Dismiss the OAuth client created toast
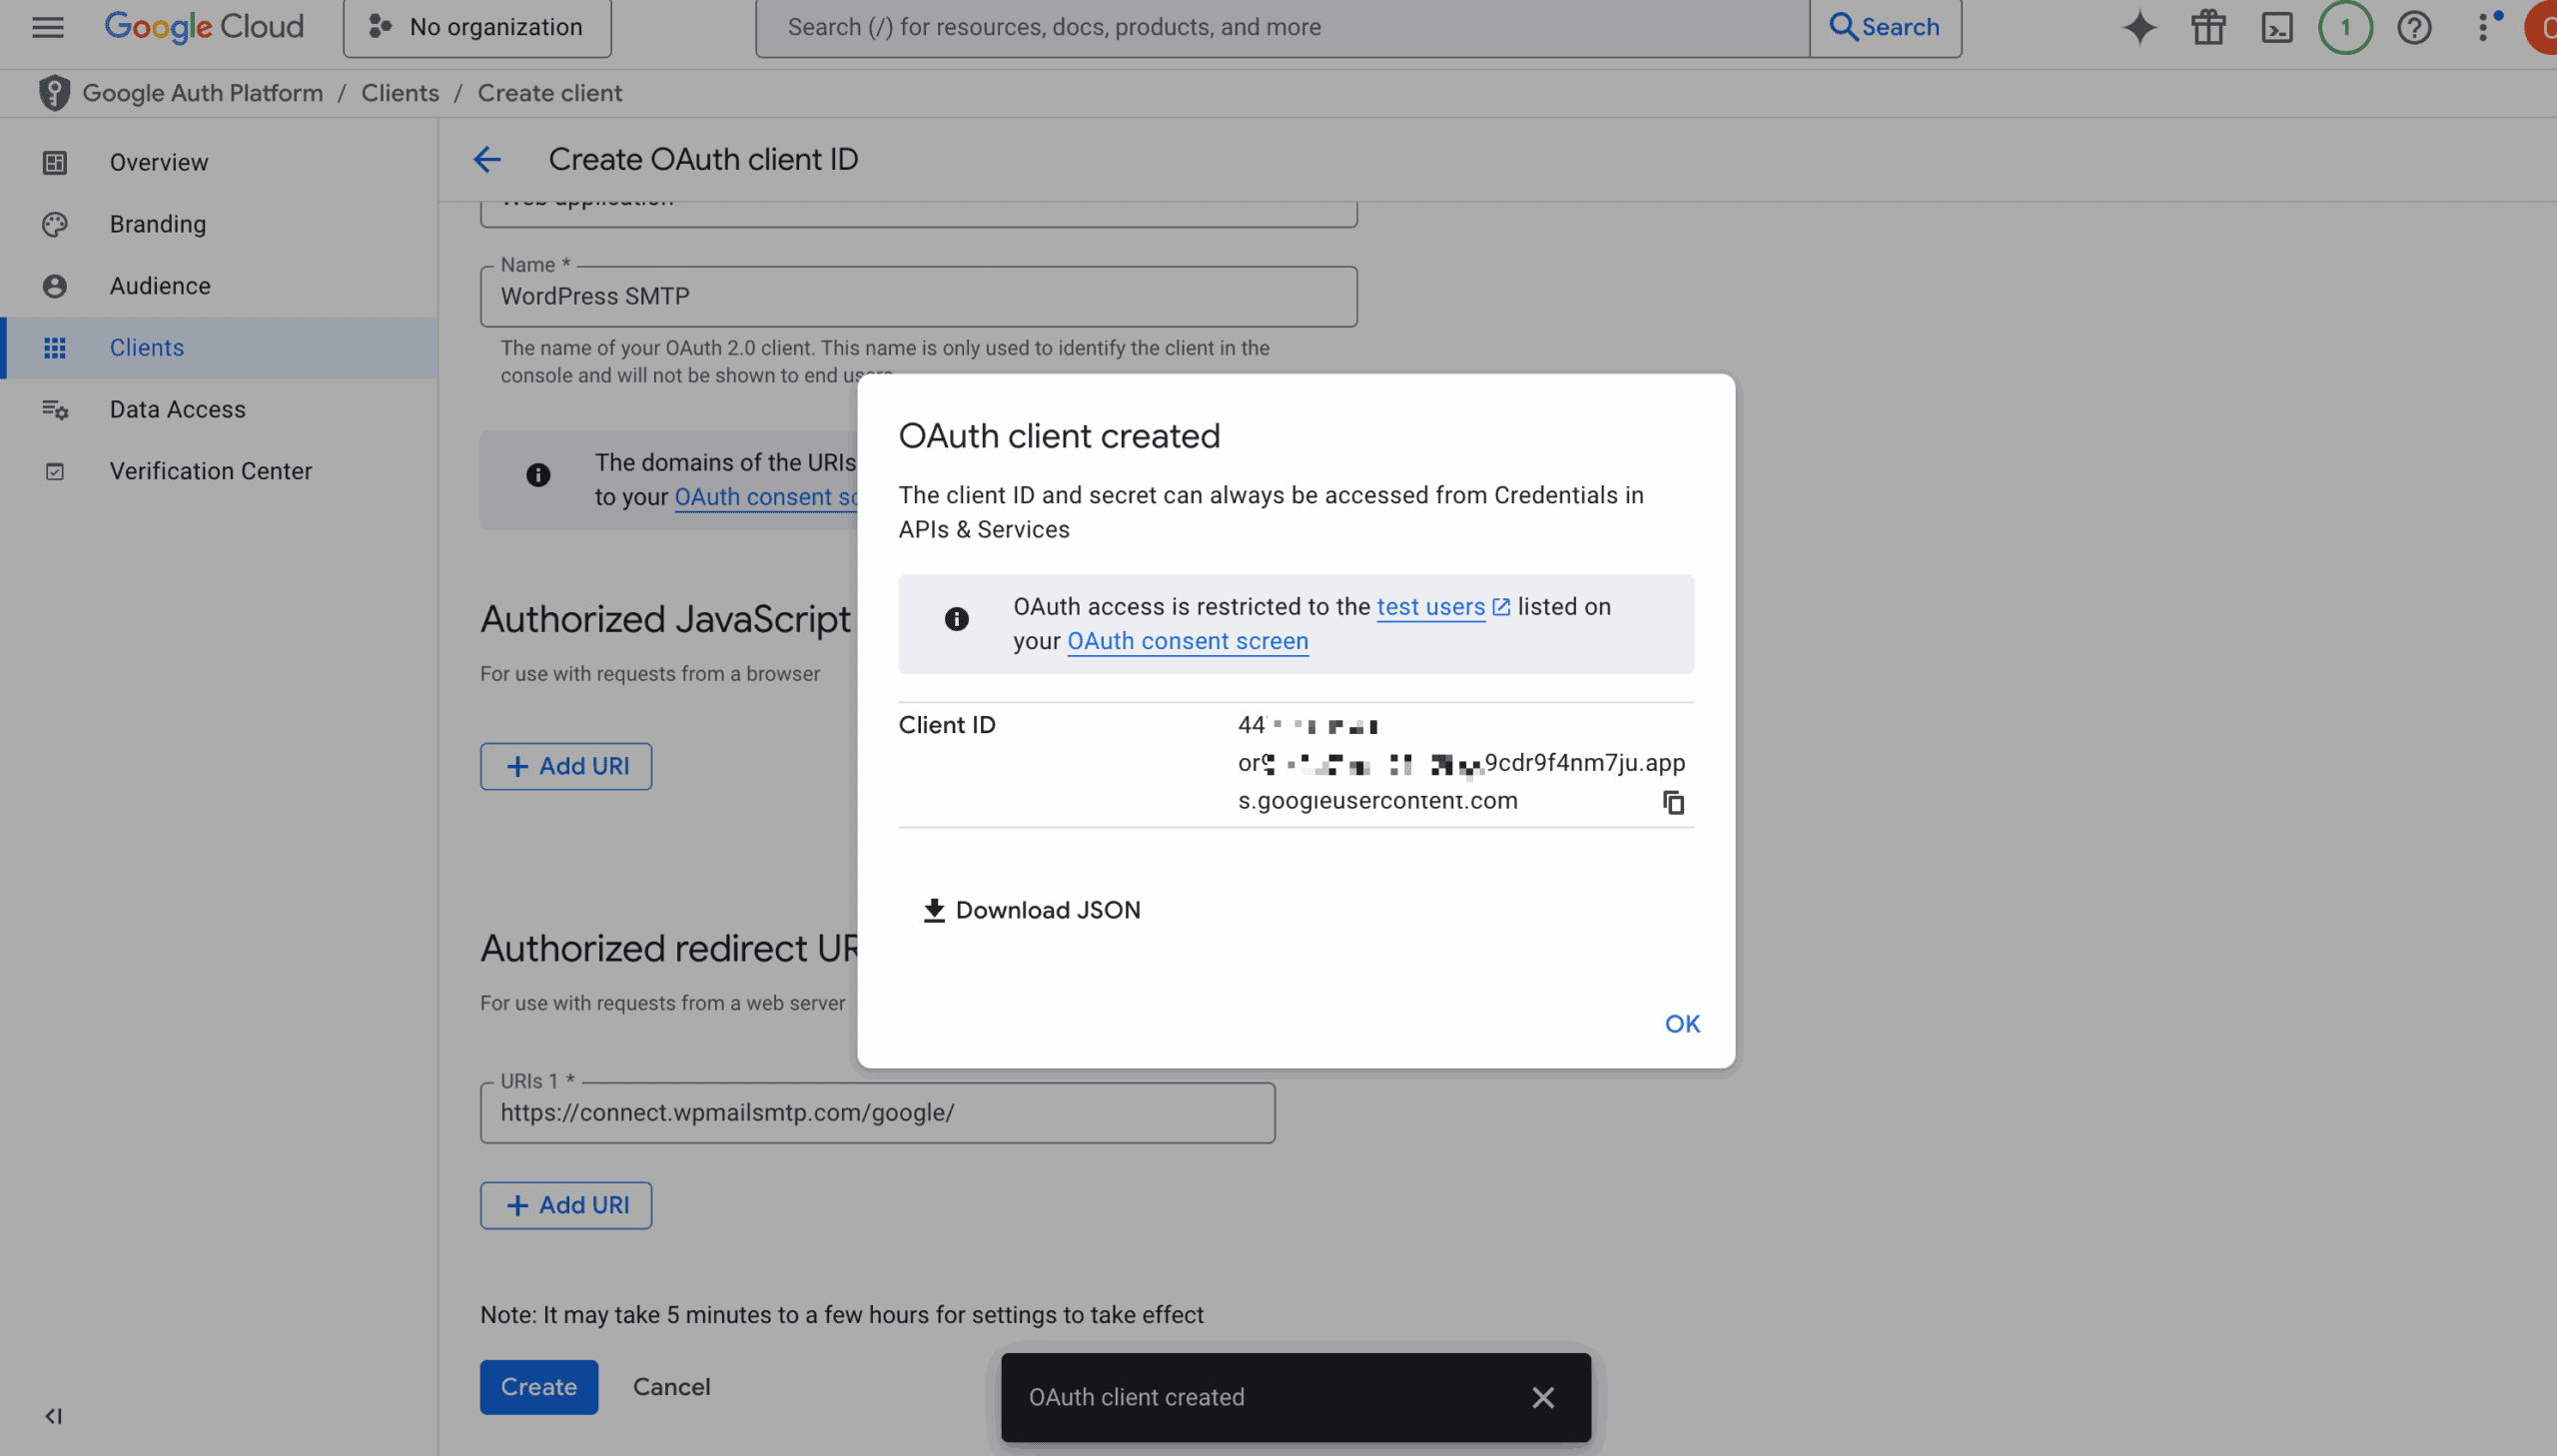 click(x=1543, y=1398)
